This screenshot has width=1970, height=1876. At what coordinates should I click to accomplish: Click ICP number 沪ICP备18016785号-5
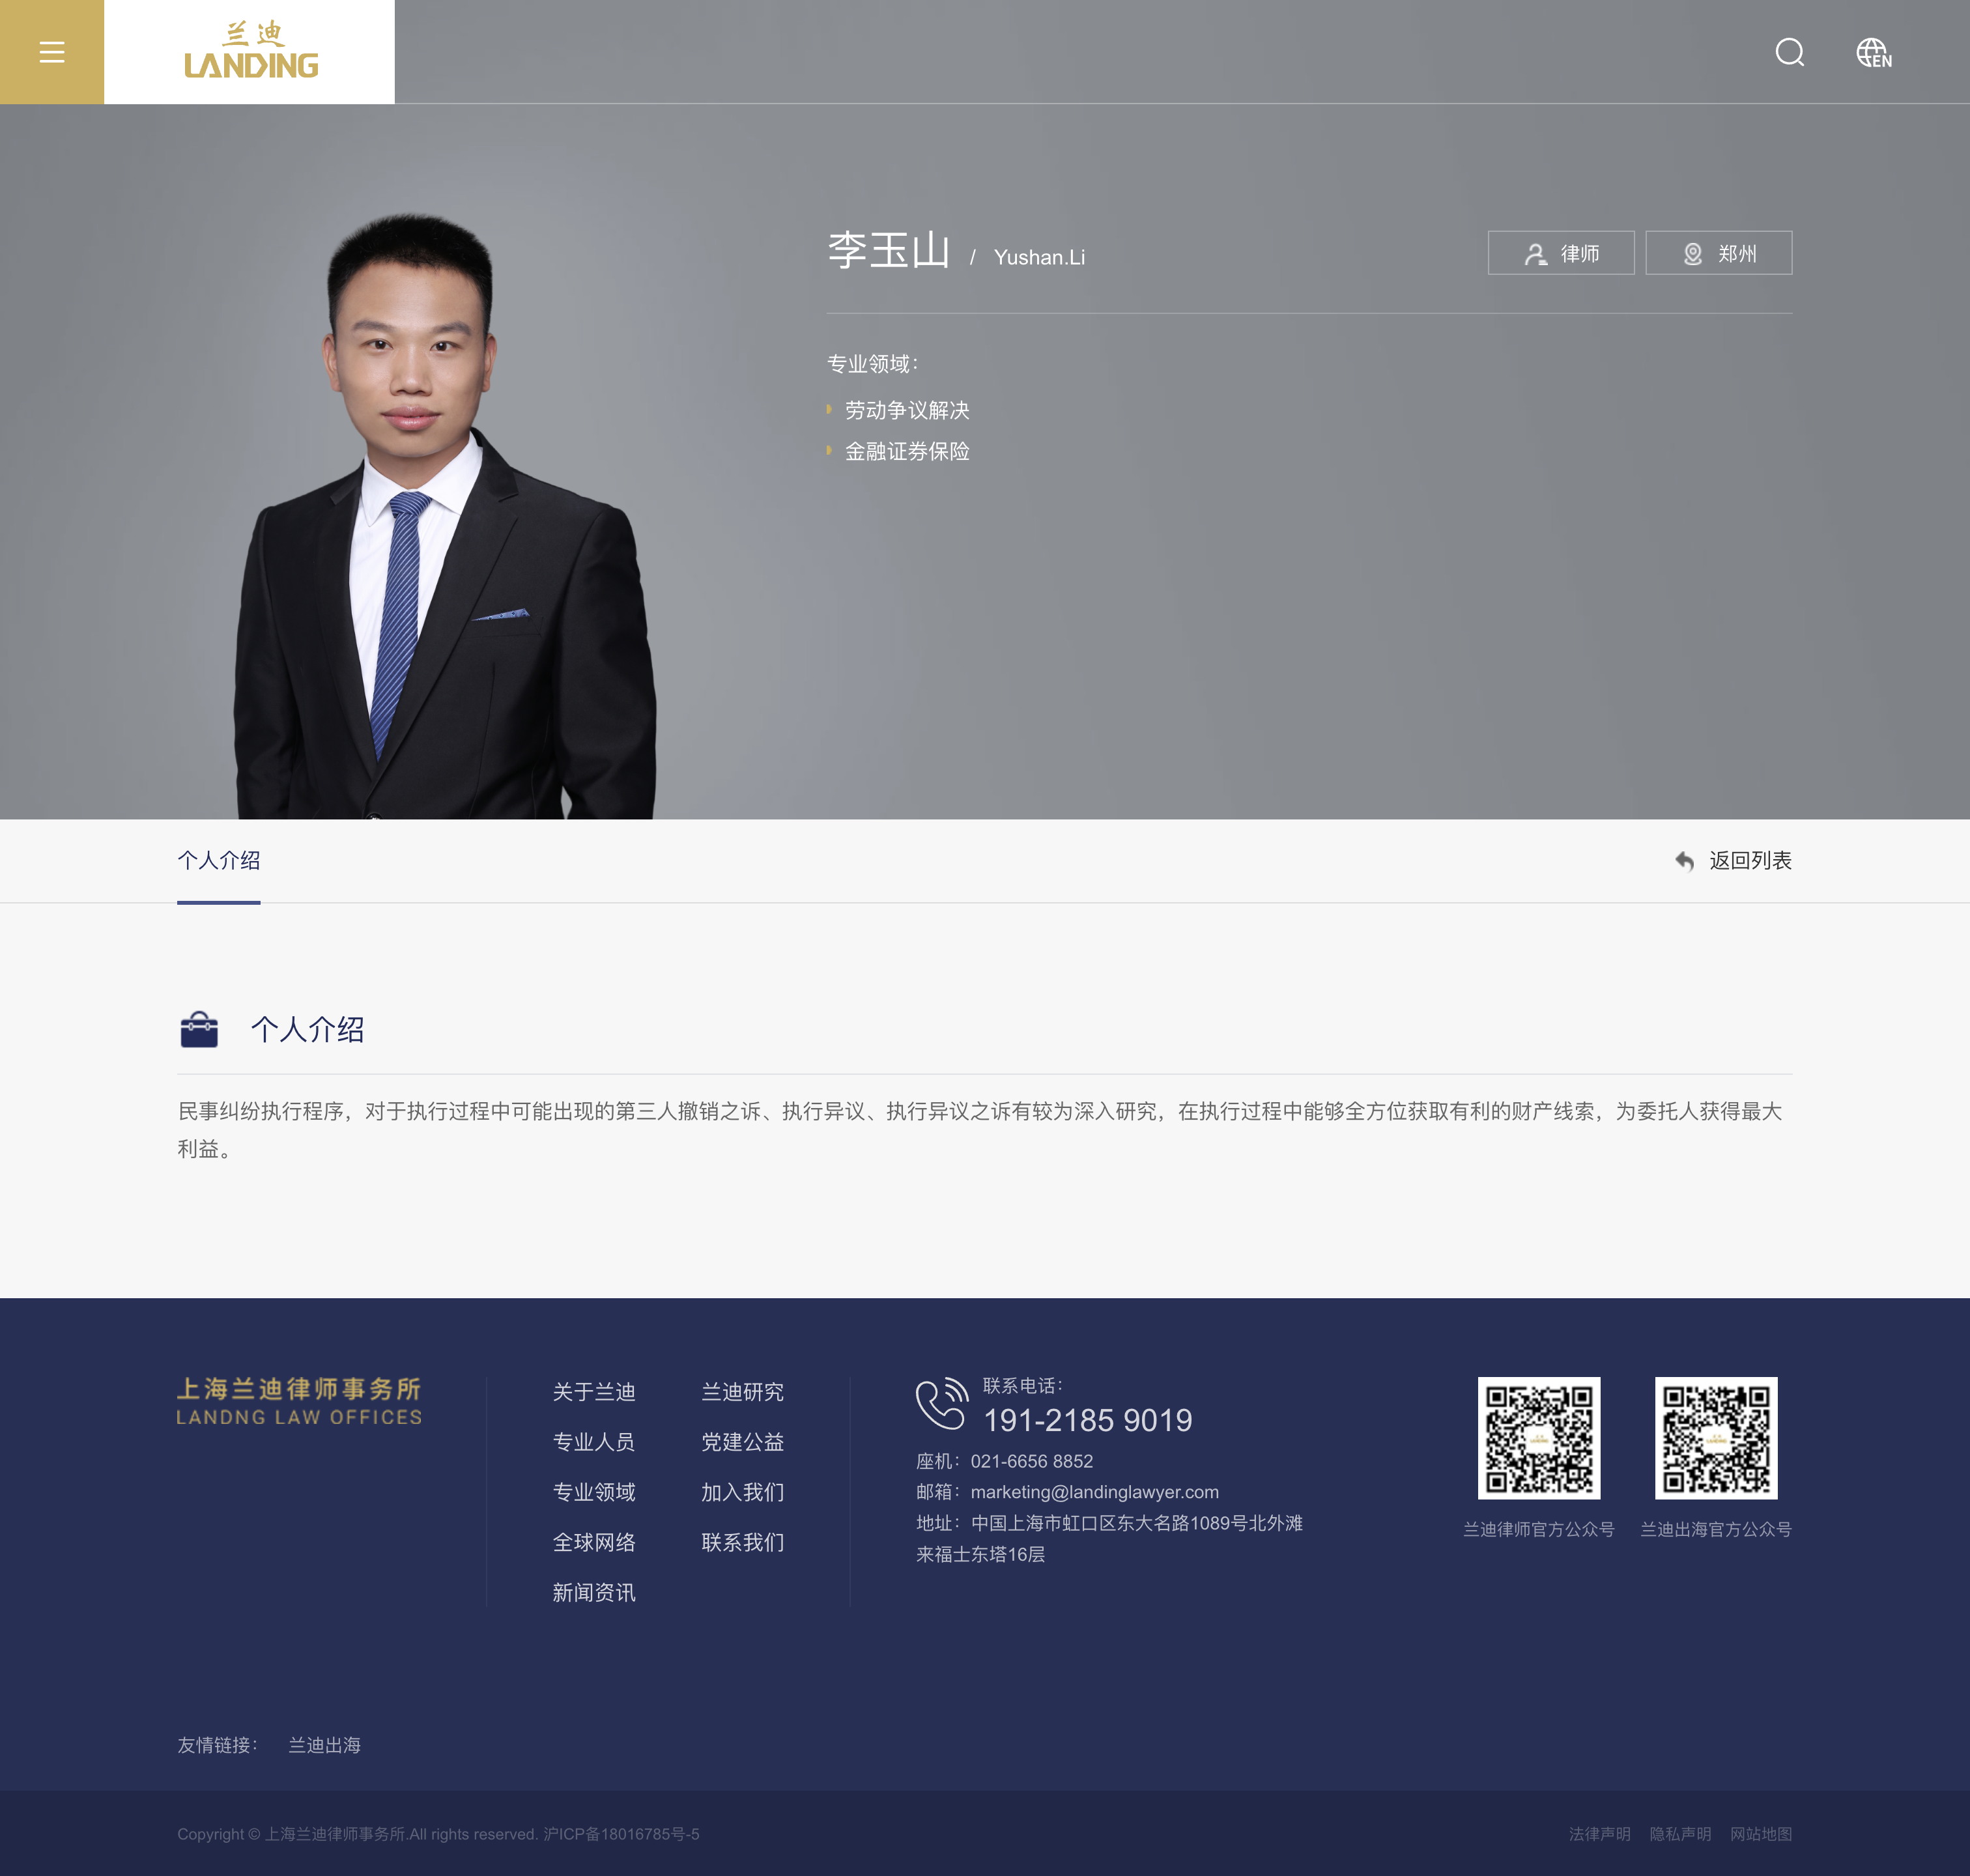[x=621, y=1834]
